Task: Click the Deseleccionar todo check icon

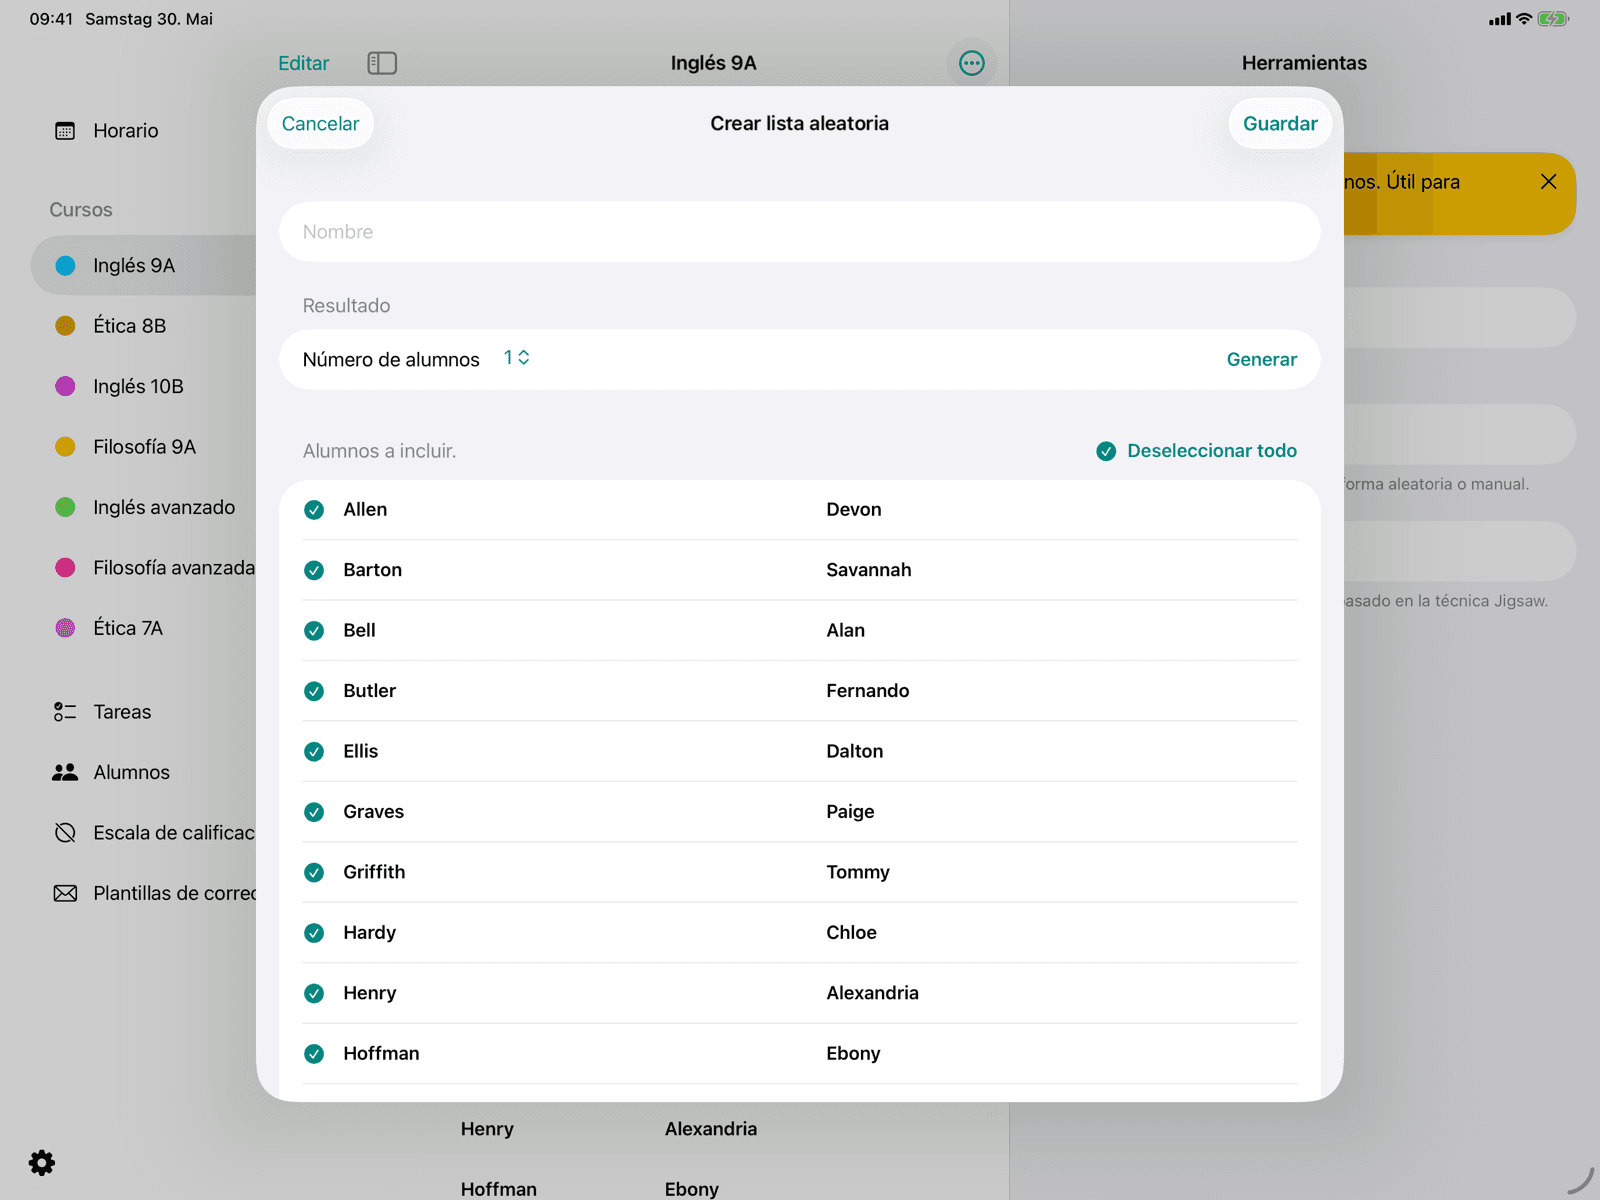Action: coord(1106,451)
